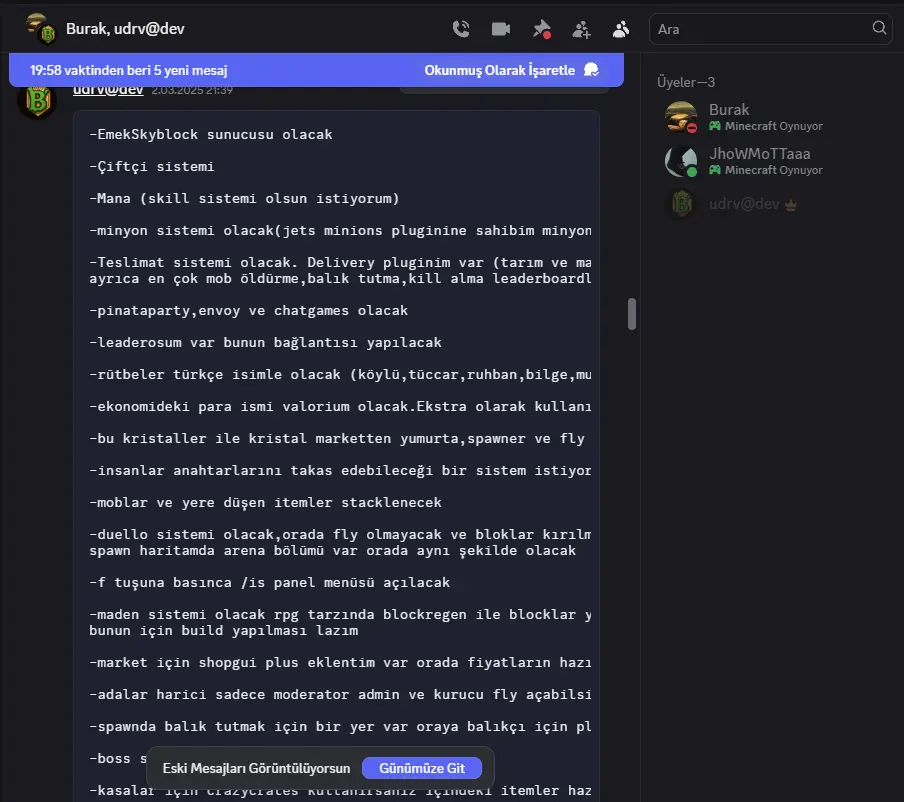Viewport: 904px width, 802px height.
Task: Click the line starting "-market için shopgui"
Action: tap(340, 662)
